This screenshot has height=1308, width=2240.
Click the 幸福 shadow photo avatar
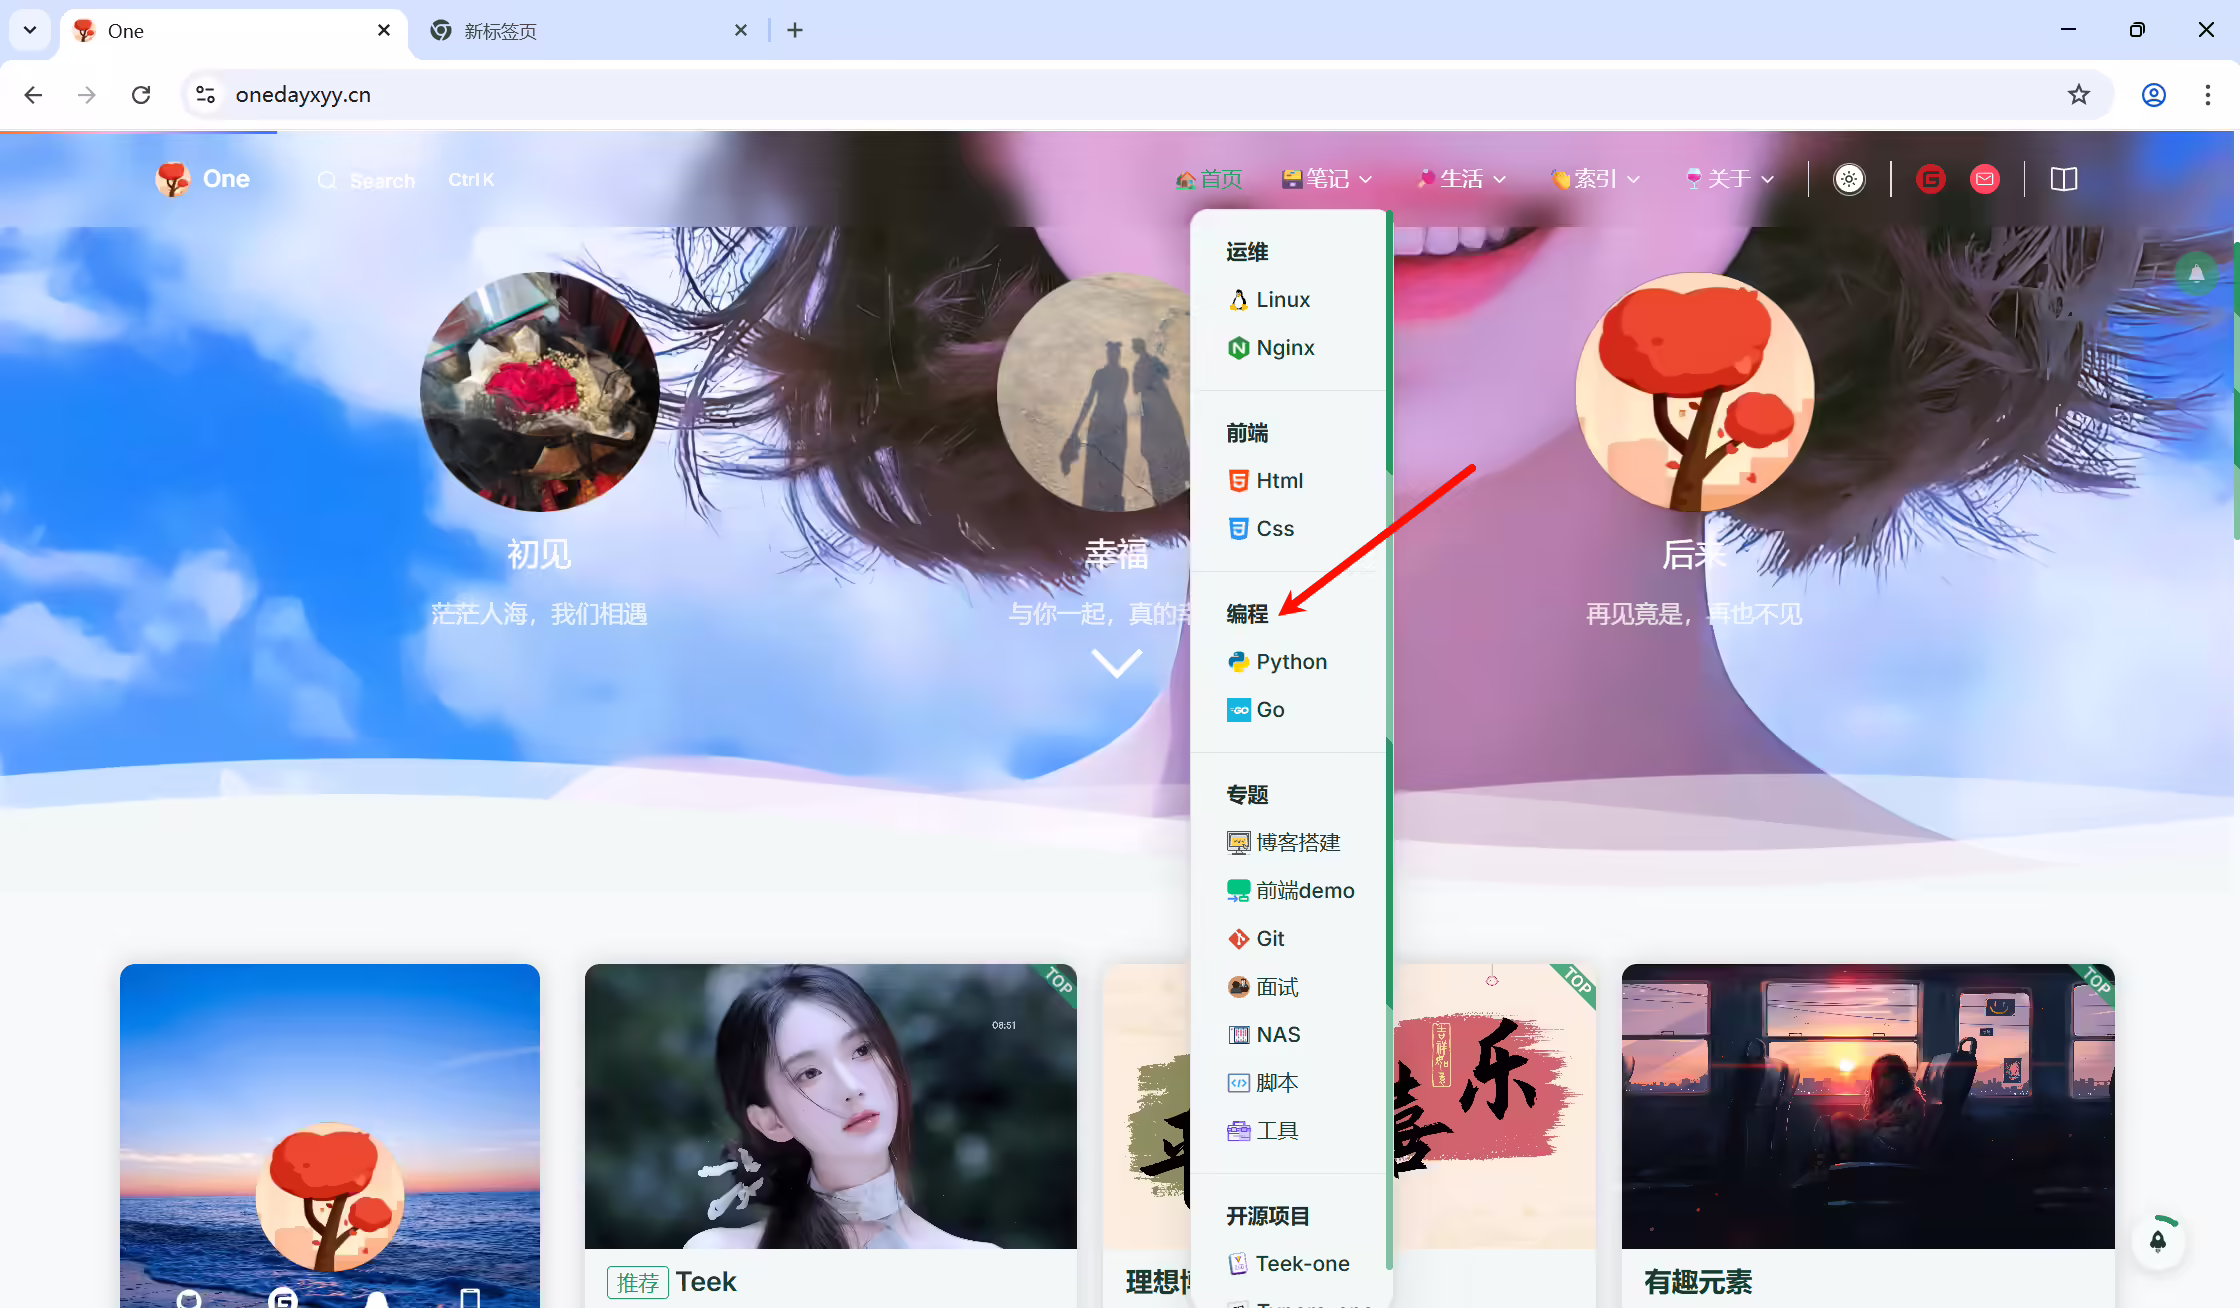[1093, 392]
